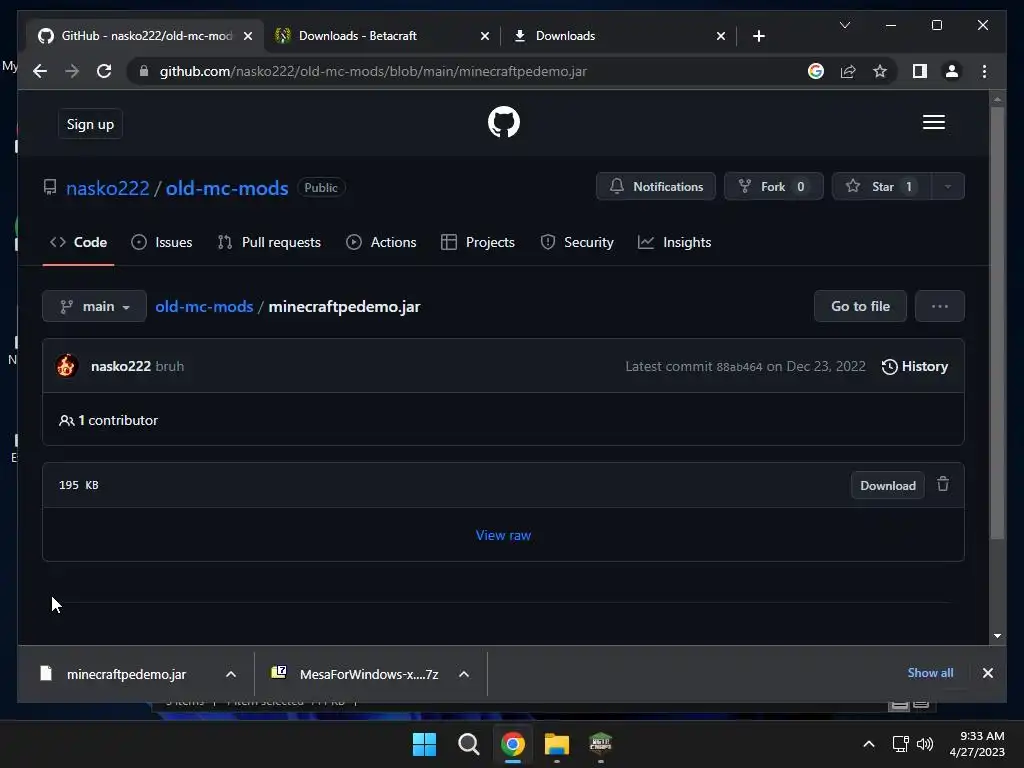Viewport: 1024px width, 768px height.
Task: Delete this file using trash icon
Action: point(943,485)
